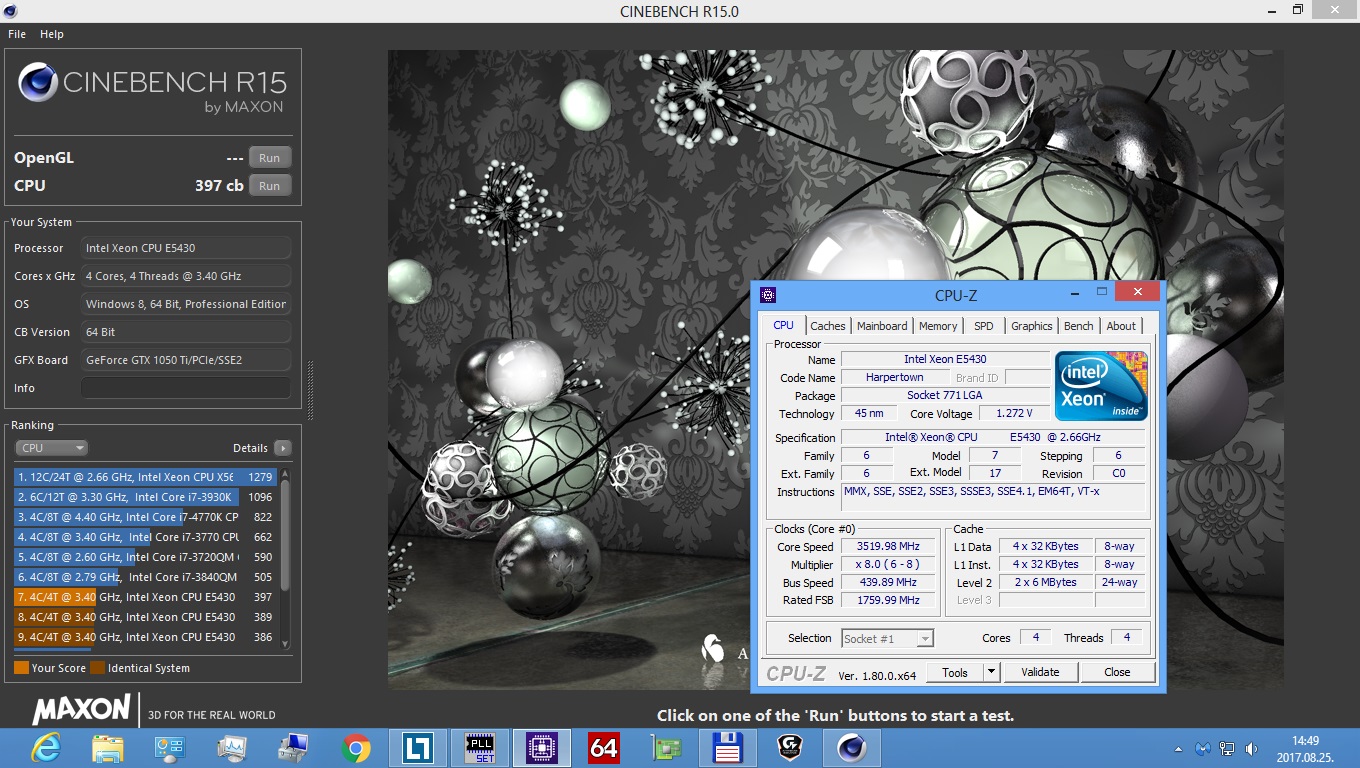Run the OpenGL benchmark

[270, 158]
